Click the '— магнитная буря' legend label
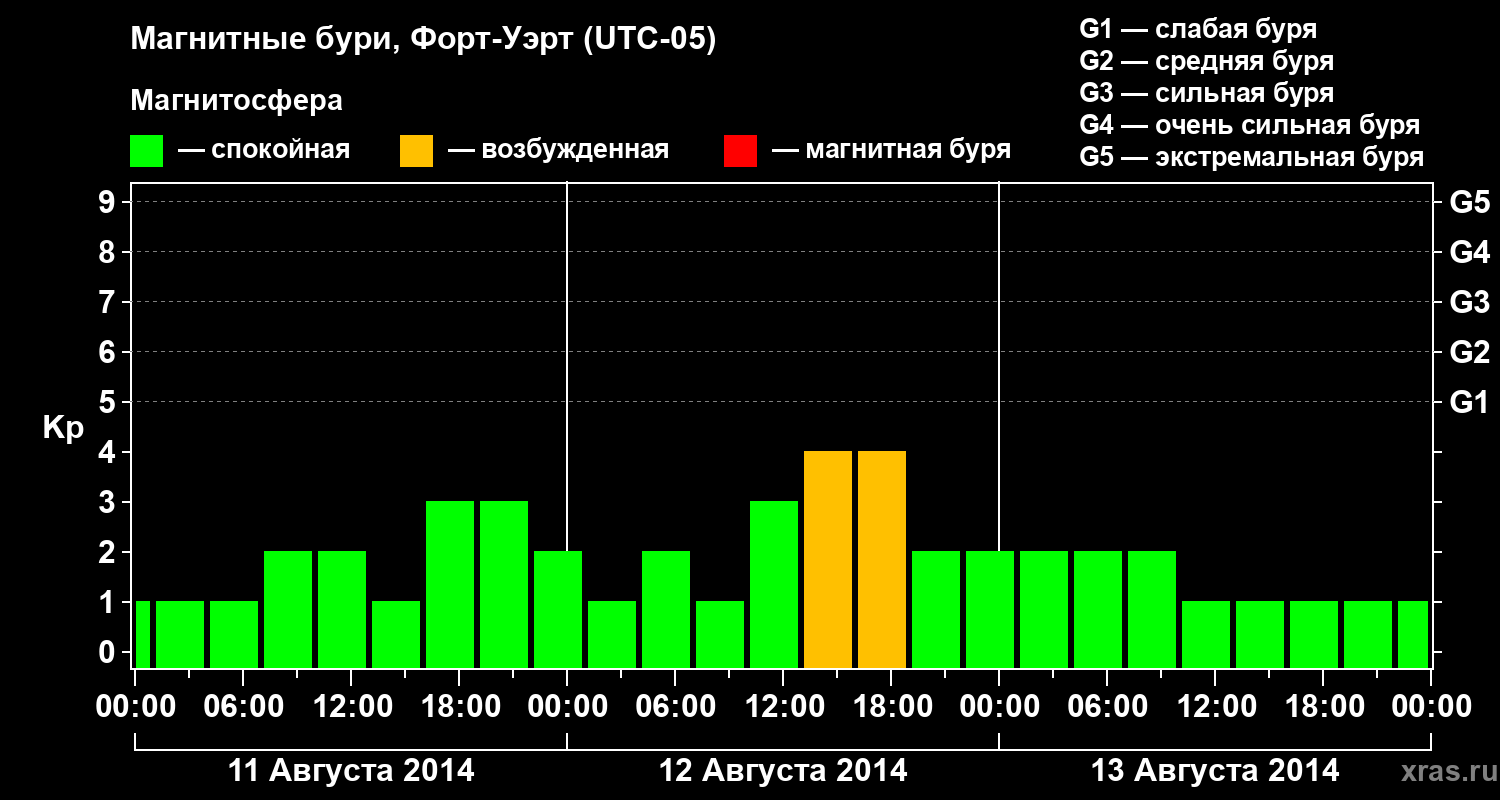Viewport: 1500px width, 800px height. [x=892, y=150]
